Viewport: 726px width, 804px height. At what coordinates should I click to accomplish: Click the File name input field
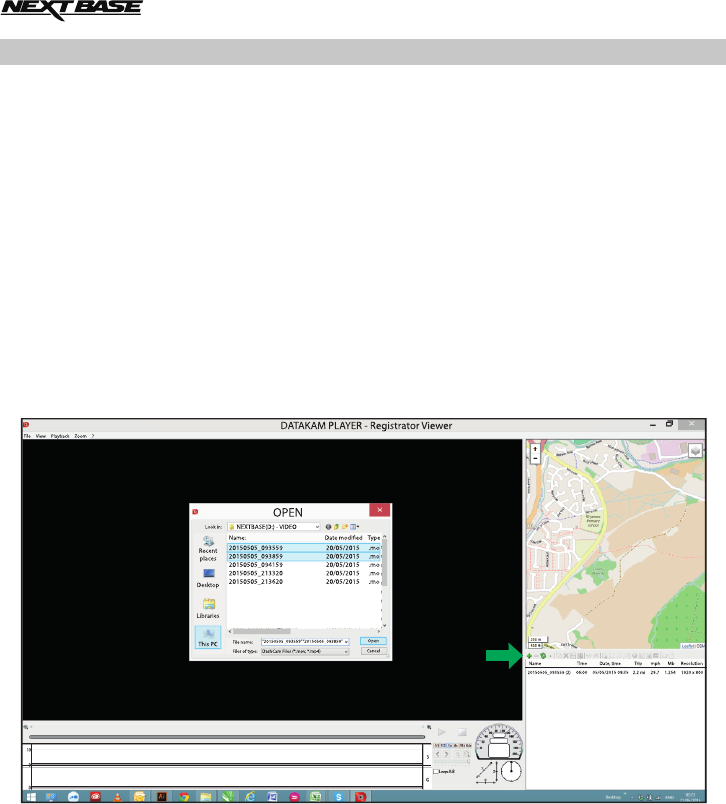point(305,641)
